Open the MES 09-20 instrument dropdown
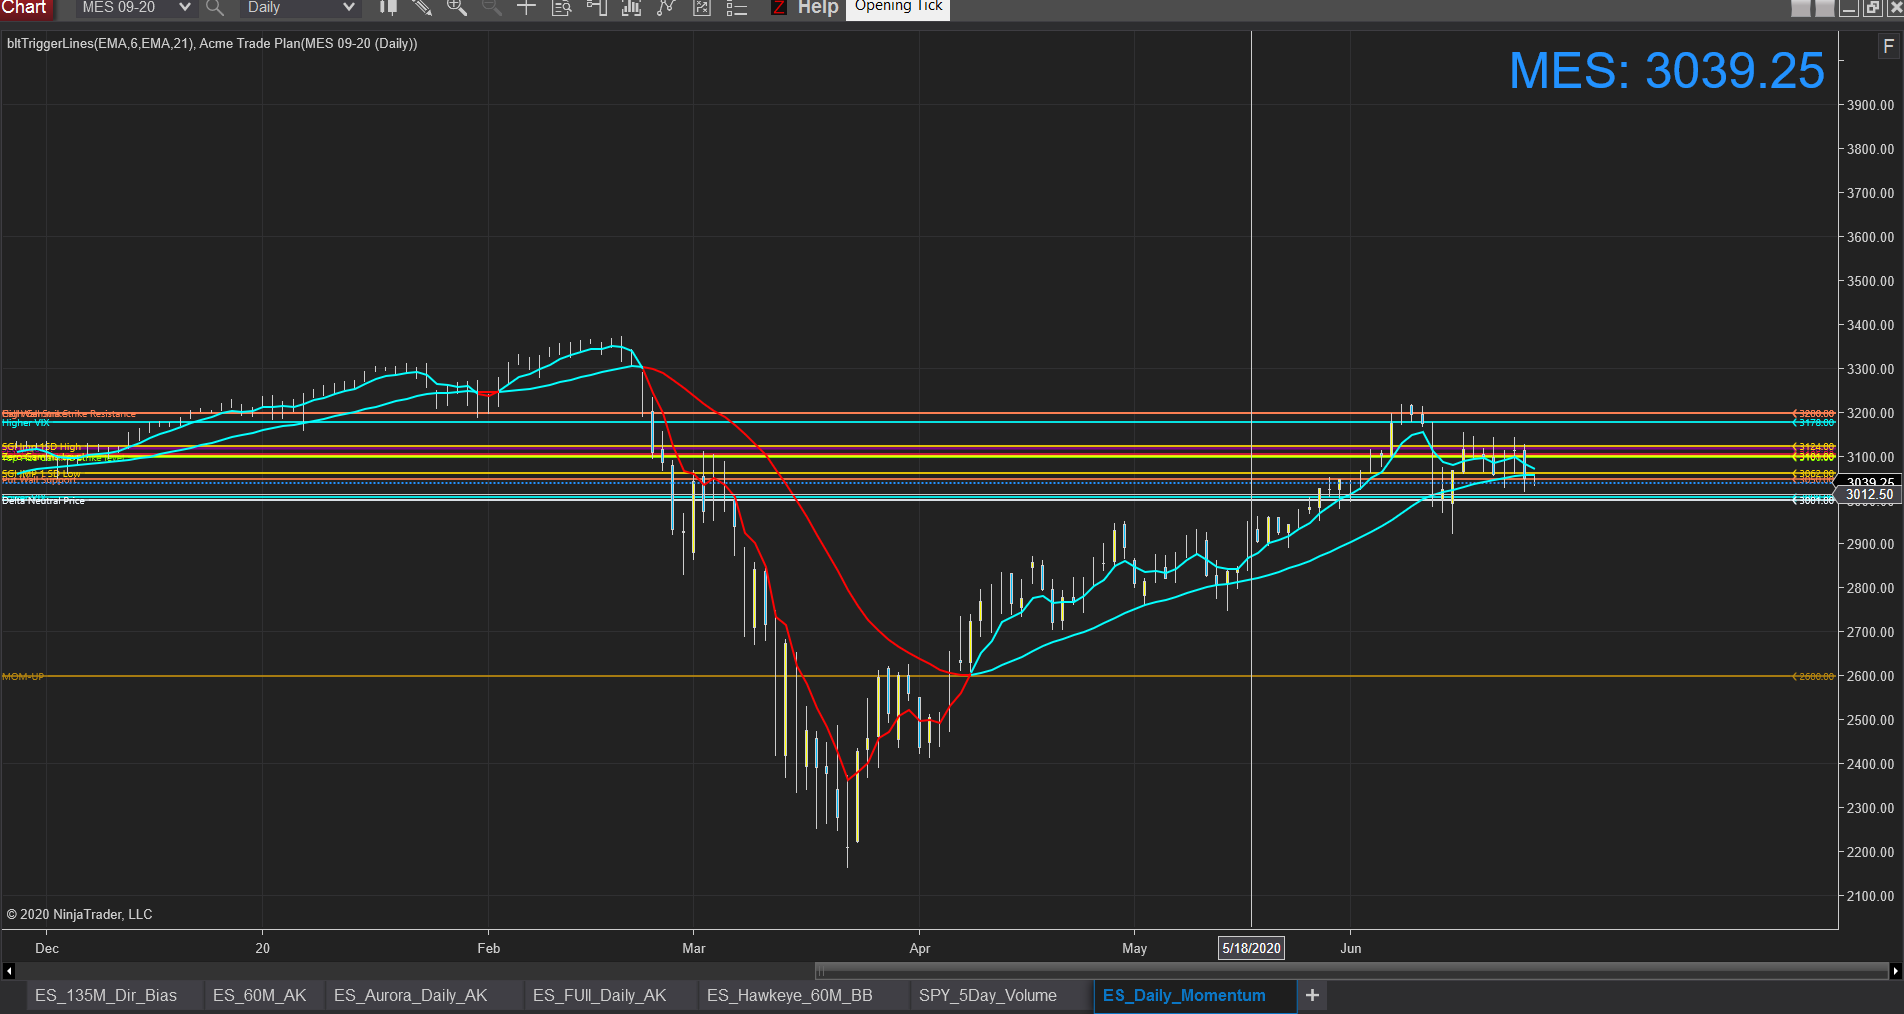 (x=135, y=8)
